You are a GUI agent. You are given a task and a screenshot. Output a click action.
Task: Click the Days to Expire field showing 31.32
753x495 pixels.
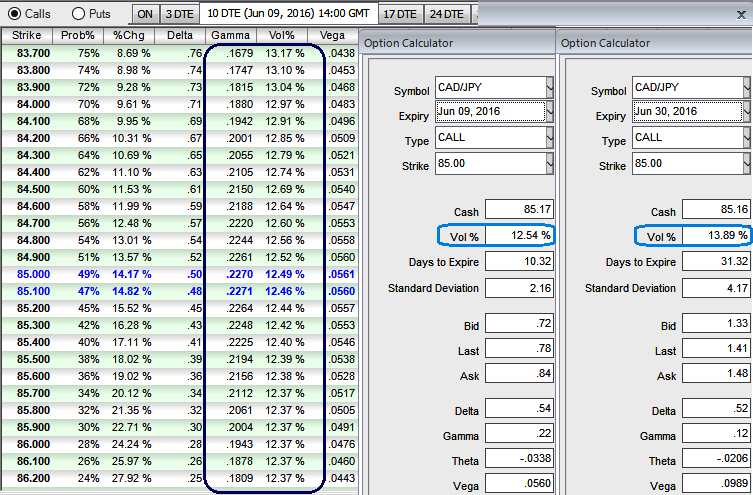coord(716,262)
